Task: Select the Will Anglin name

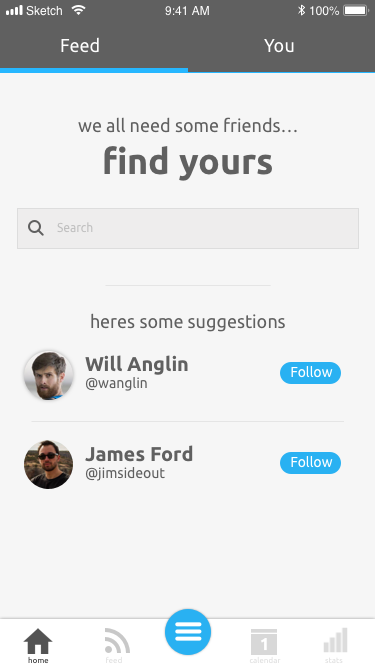Action: coord(136,364)
